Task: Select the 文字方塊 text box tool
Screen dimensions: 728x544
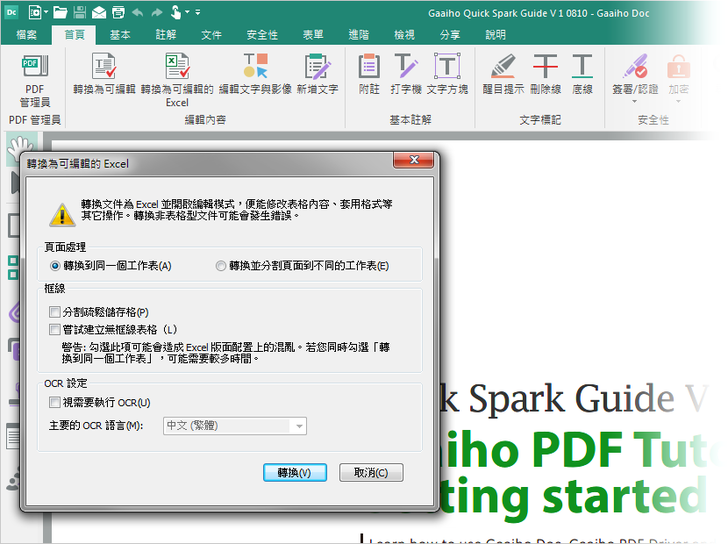Action: (x=447, y=74)
